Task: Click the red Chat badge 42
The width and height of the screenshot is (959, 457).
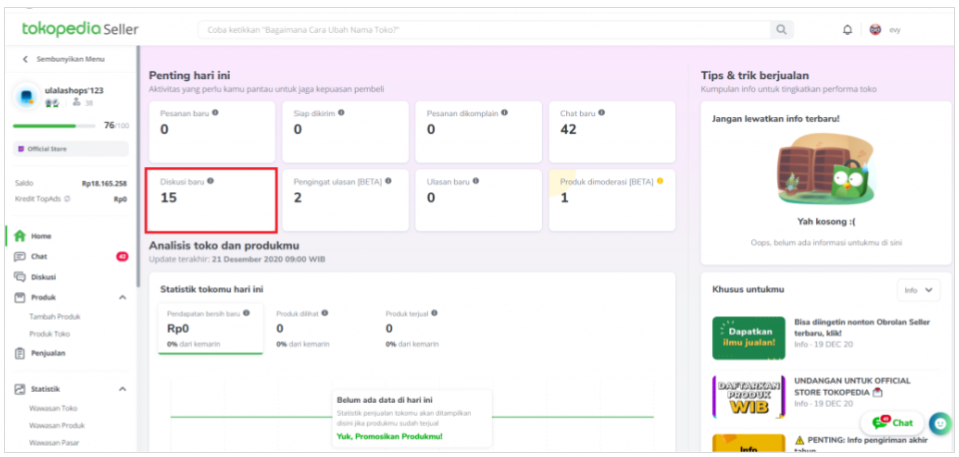Action: tap(122, 257)
